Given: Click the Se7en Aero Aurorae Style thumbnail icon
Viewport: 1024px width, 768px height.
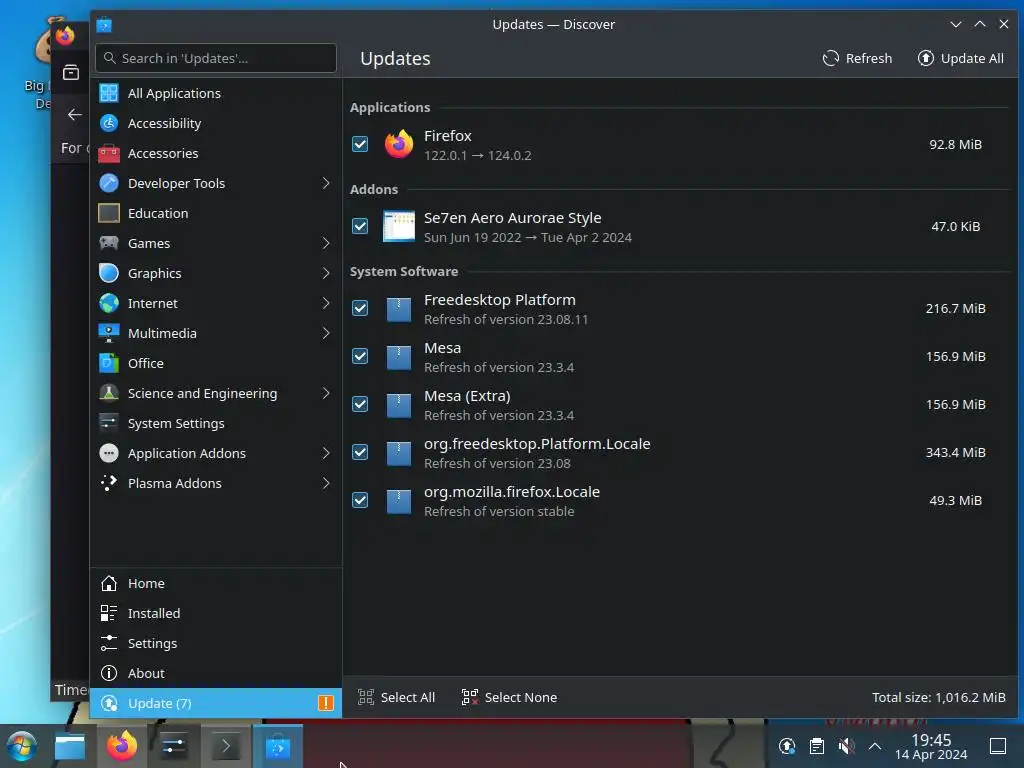Looking at the screenshot, I should [398, 227].
